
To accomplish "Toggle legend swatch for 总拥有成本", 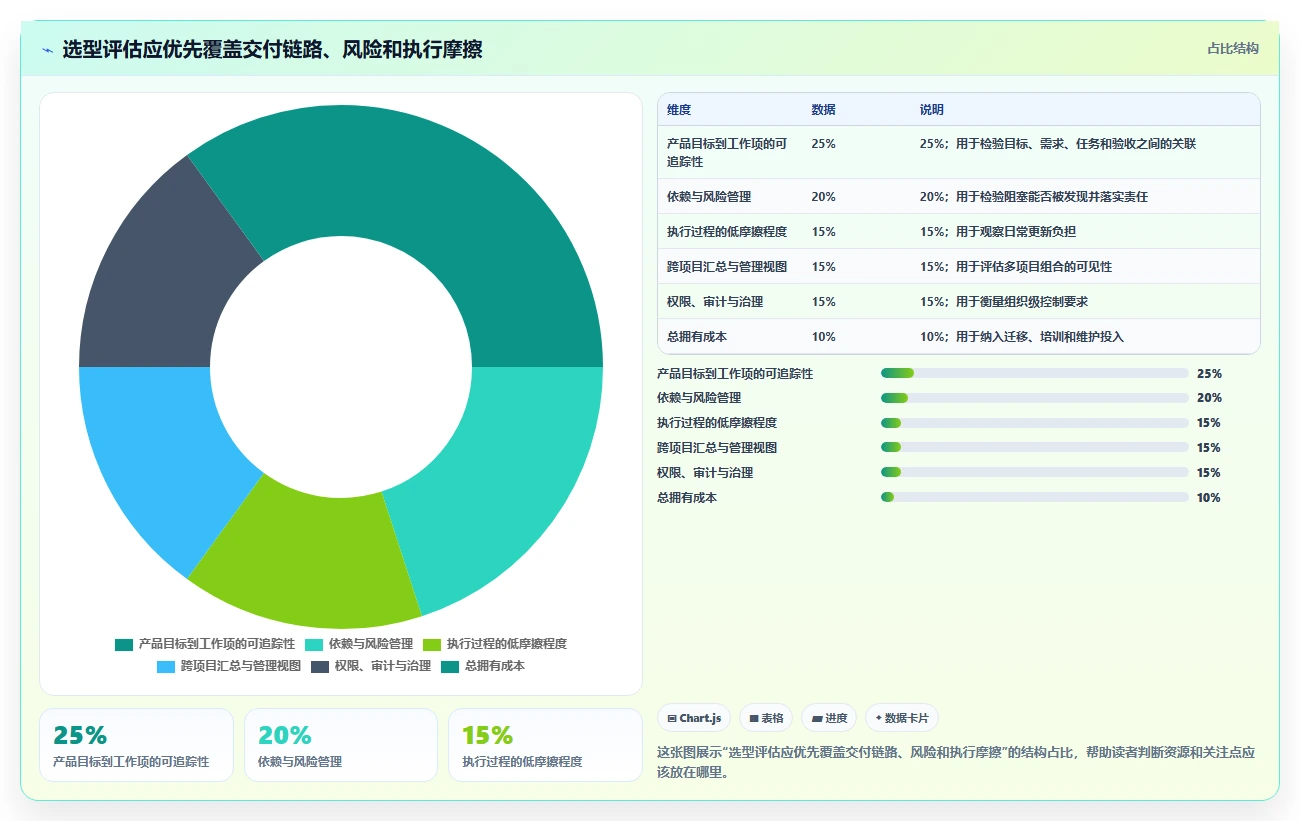I will [450, 667].
